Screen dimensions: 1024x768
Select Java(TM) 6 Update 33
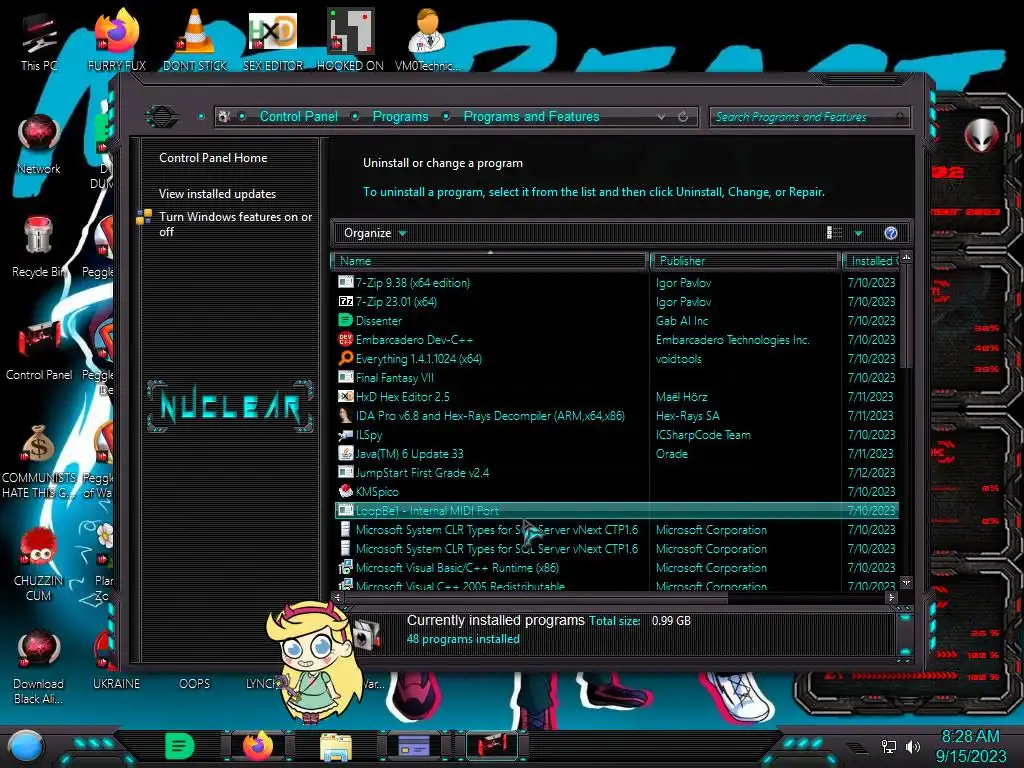pyautogui.click(x=617, y=453)
